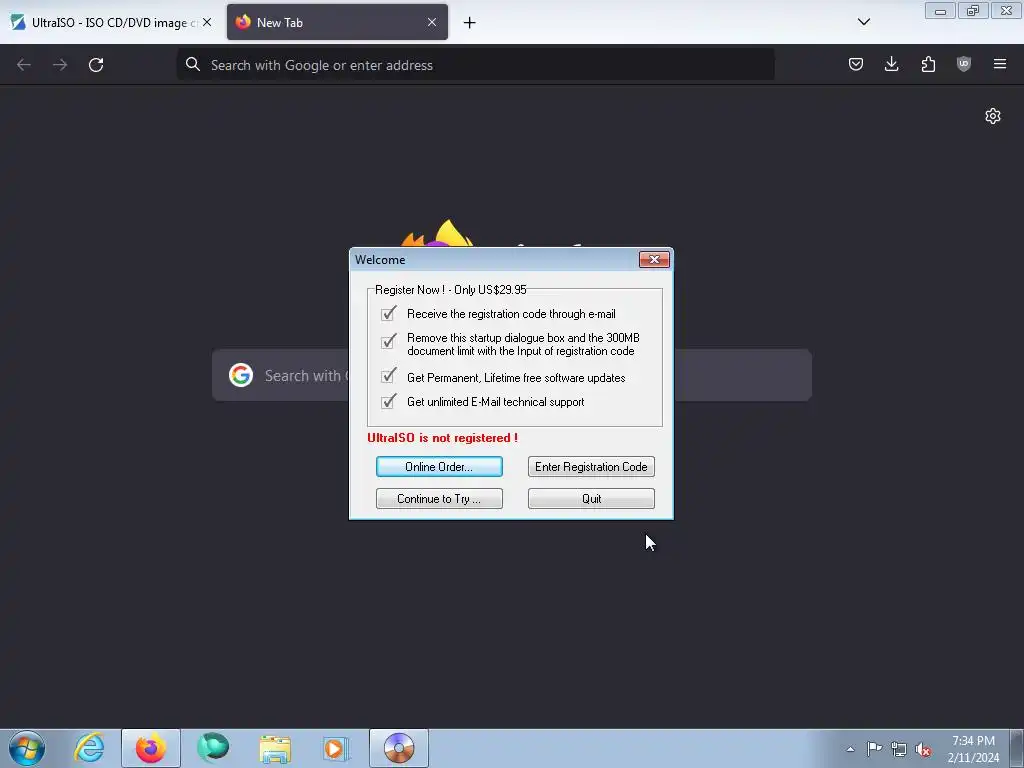Viewport: 1024px width, 768px height.
Task: Open the clock showing 7:34 PM
Action: (x=973, y=748)
